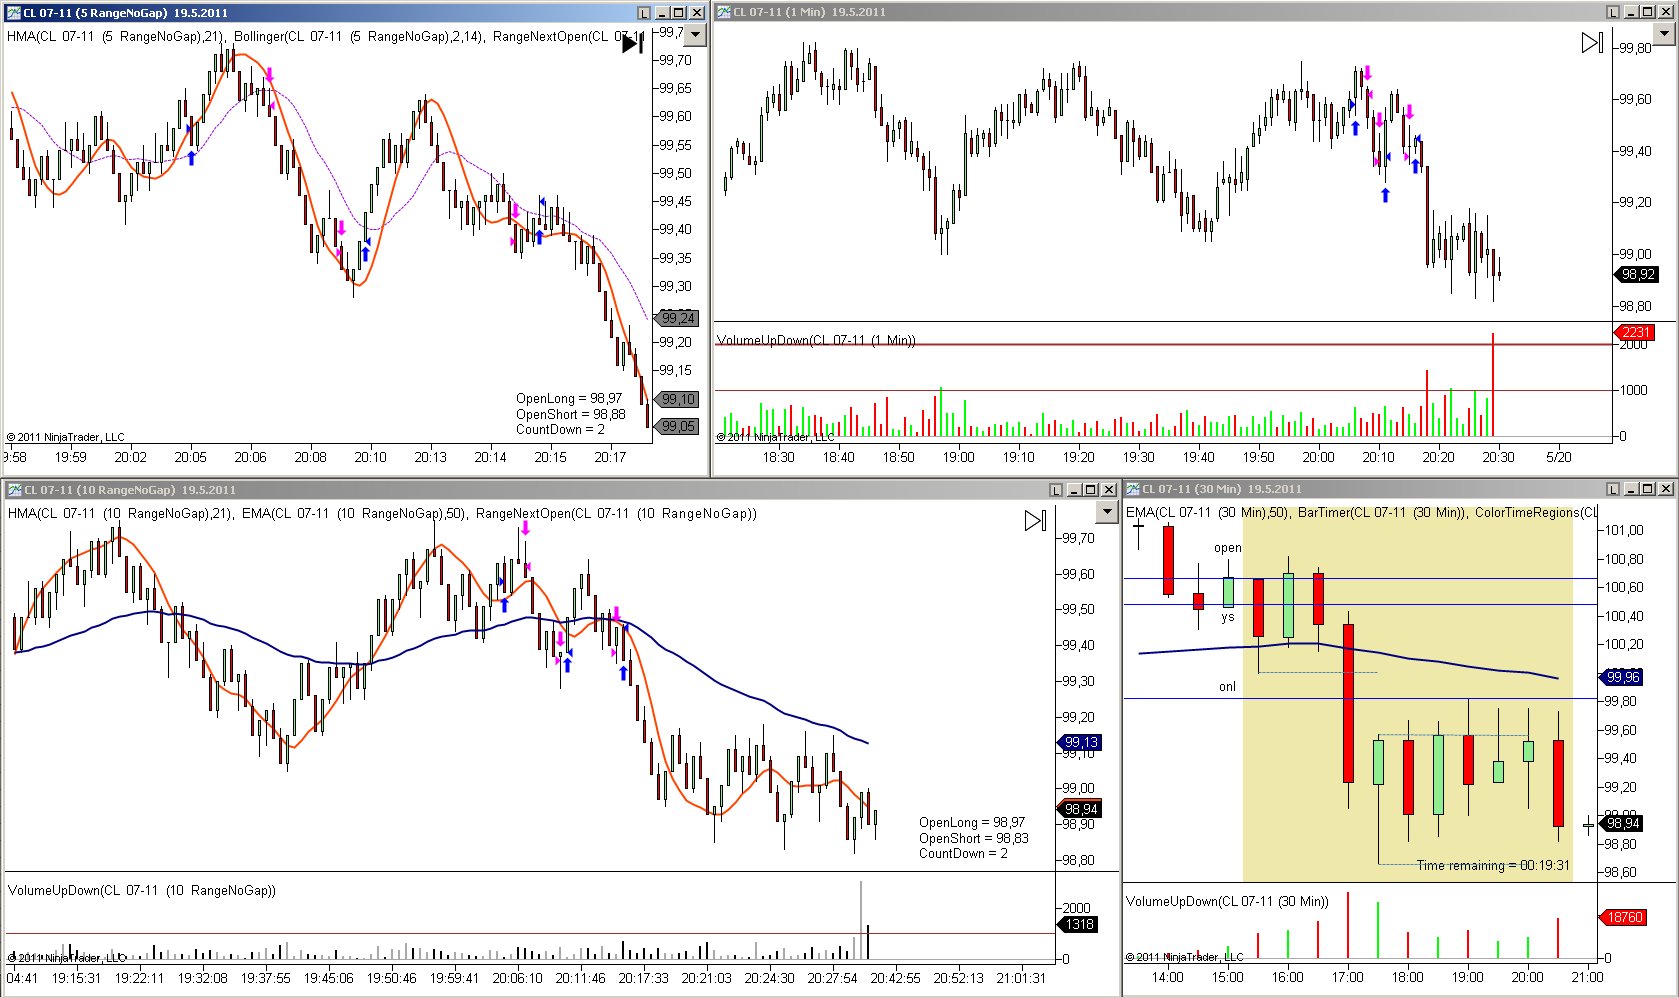Viewport: 1679px width, 998px height.
Task: Jump to latest bar in 1 Min chart
Action: click(x=1592, y=42)
